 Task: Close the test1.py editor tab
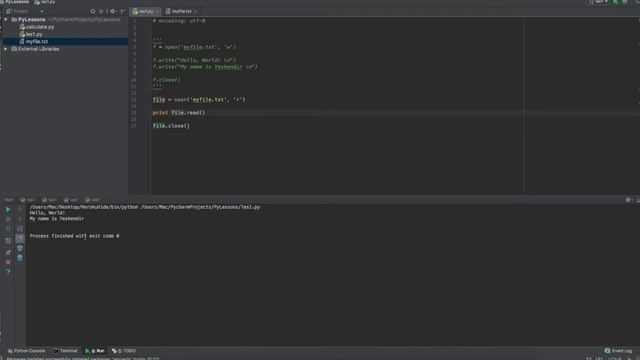(157, 11)
